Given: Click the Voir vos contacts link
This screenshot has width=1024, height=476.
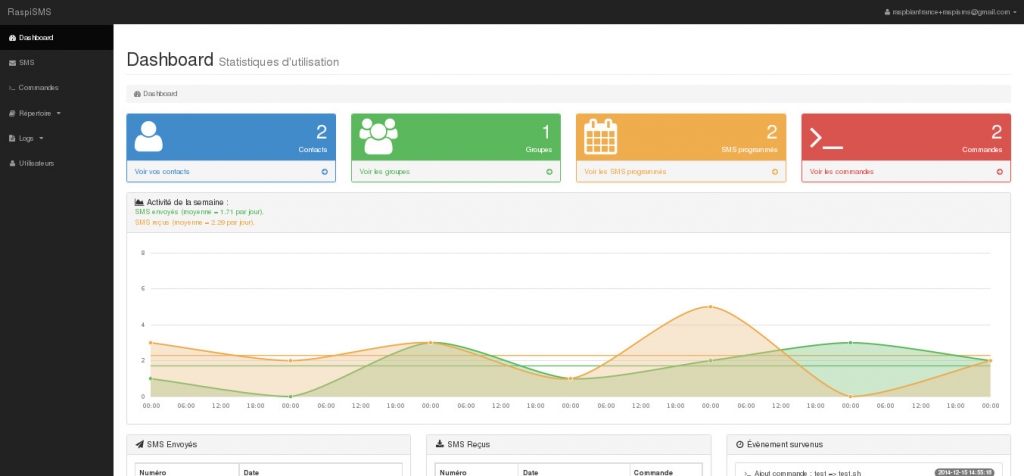Looking at the screenshot, I should [x=162, y=172].
